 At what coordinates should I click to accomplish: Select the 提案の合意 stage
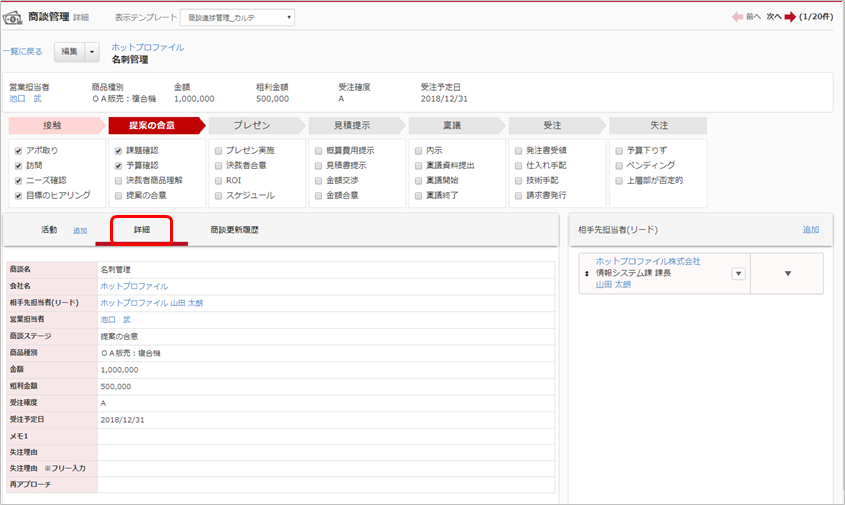155,126
